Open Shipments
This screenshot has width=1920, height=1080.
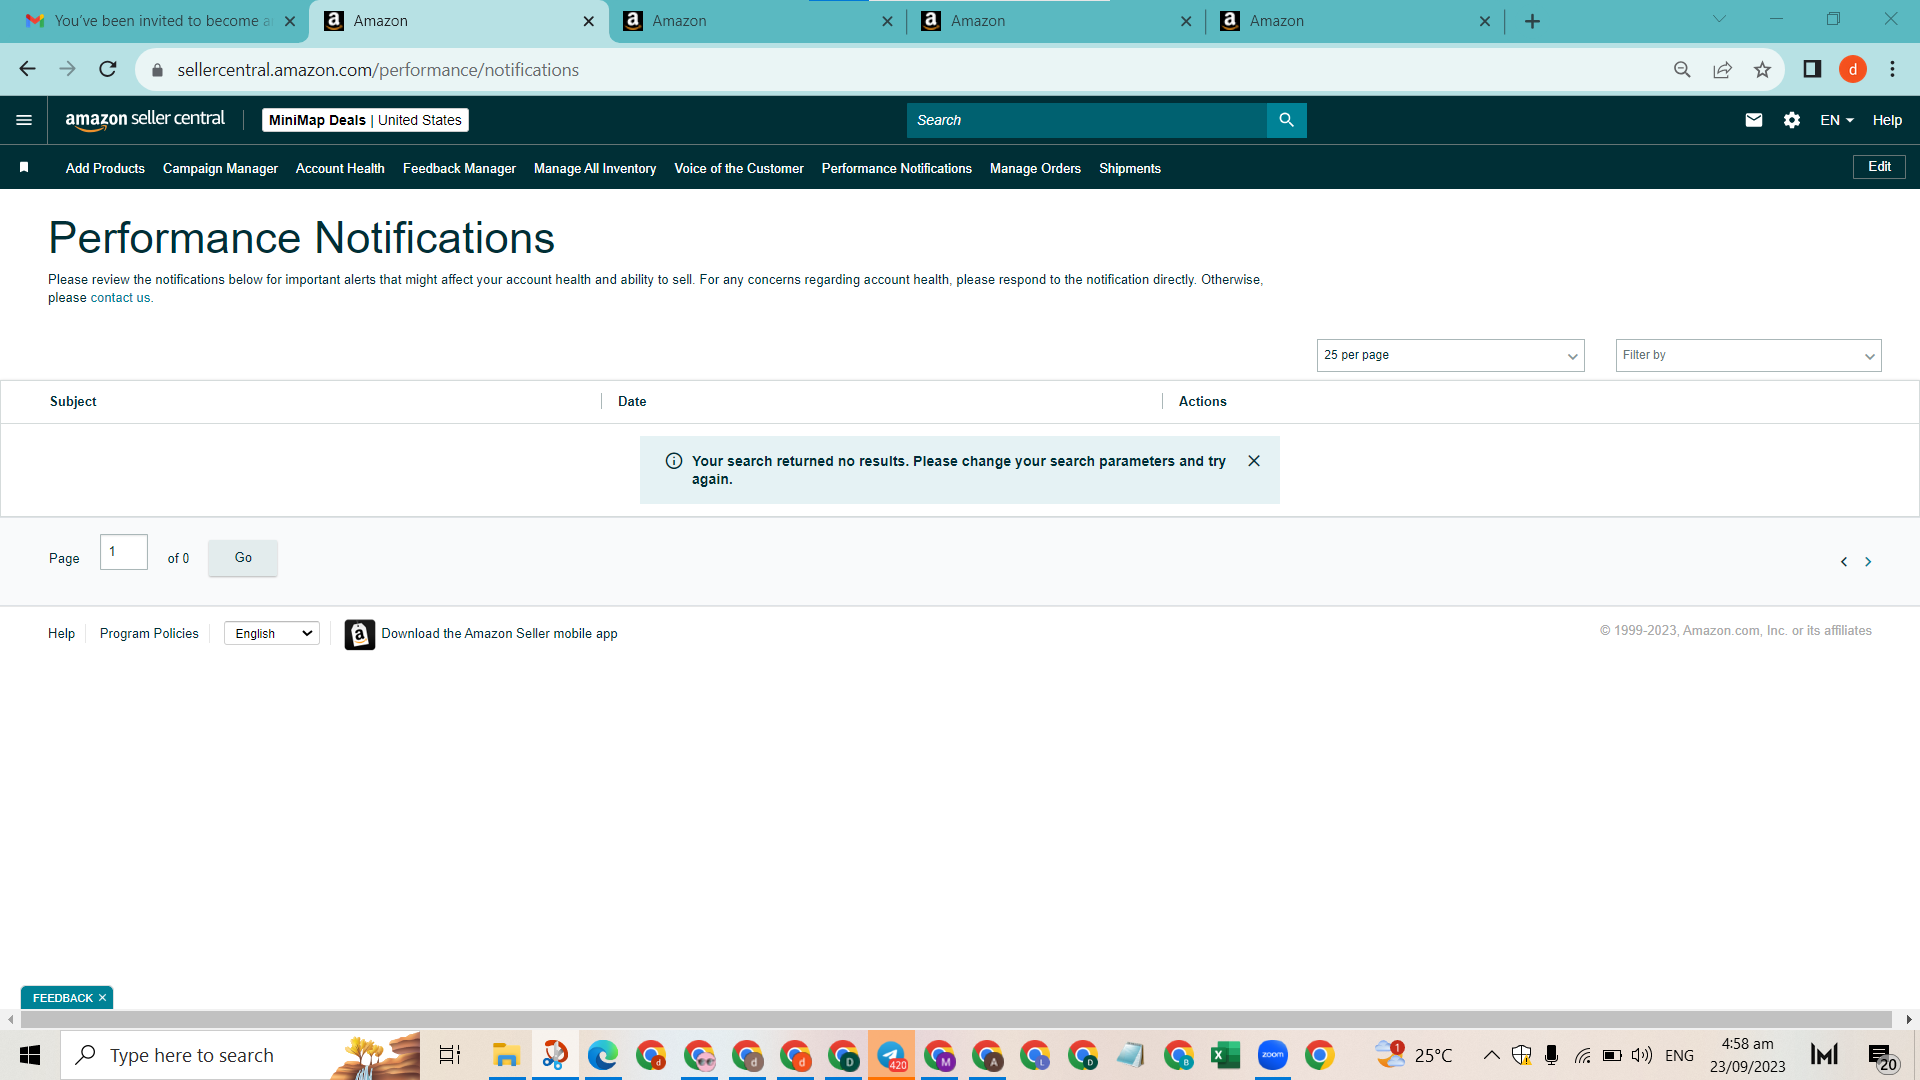[1130, 168]
